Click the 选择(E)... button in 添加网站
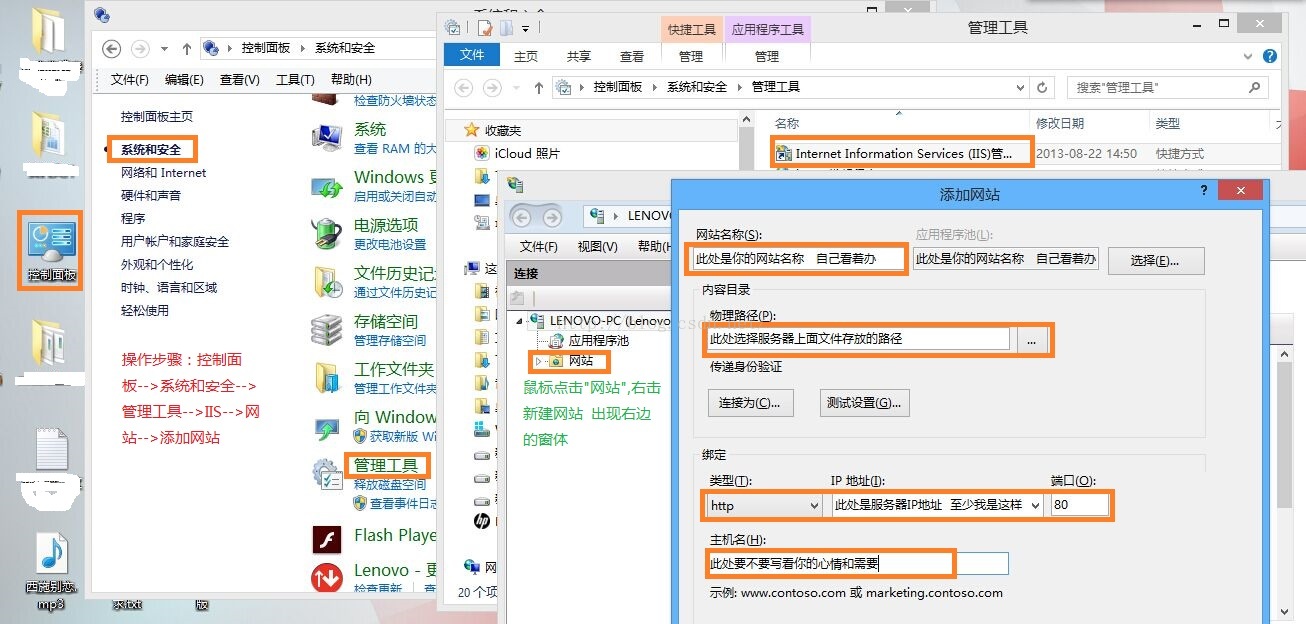 click(1156, 261)
